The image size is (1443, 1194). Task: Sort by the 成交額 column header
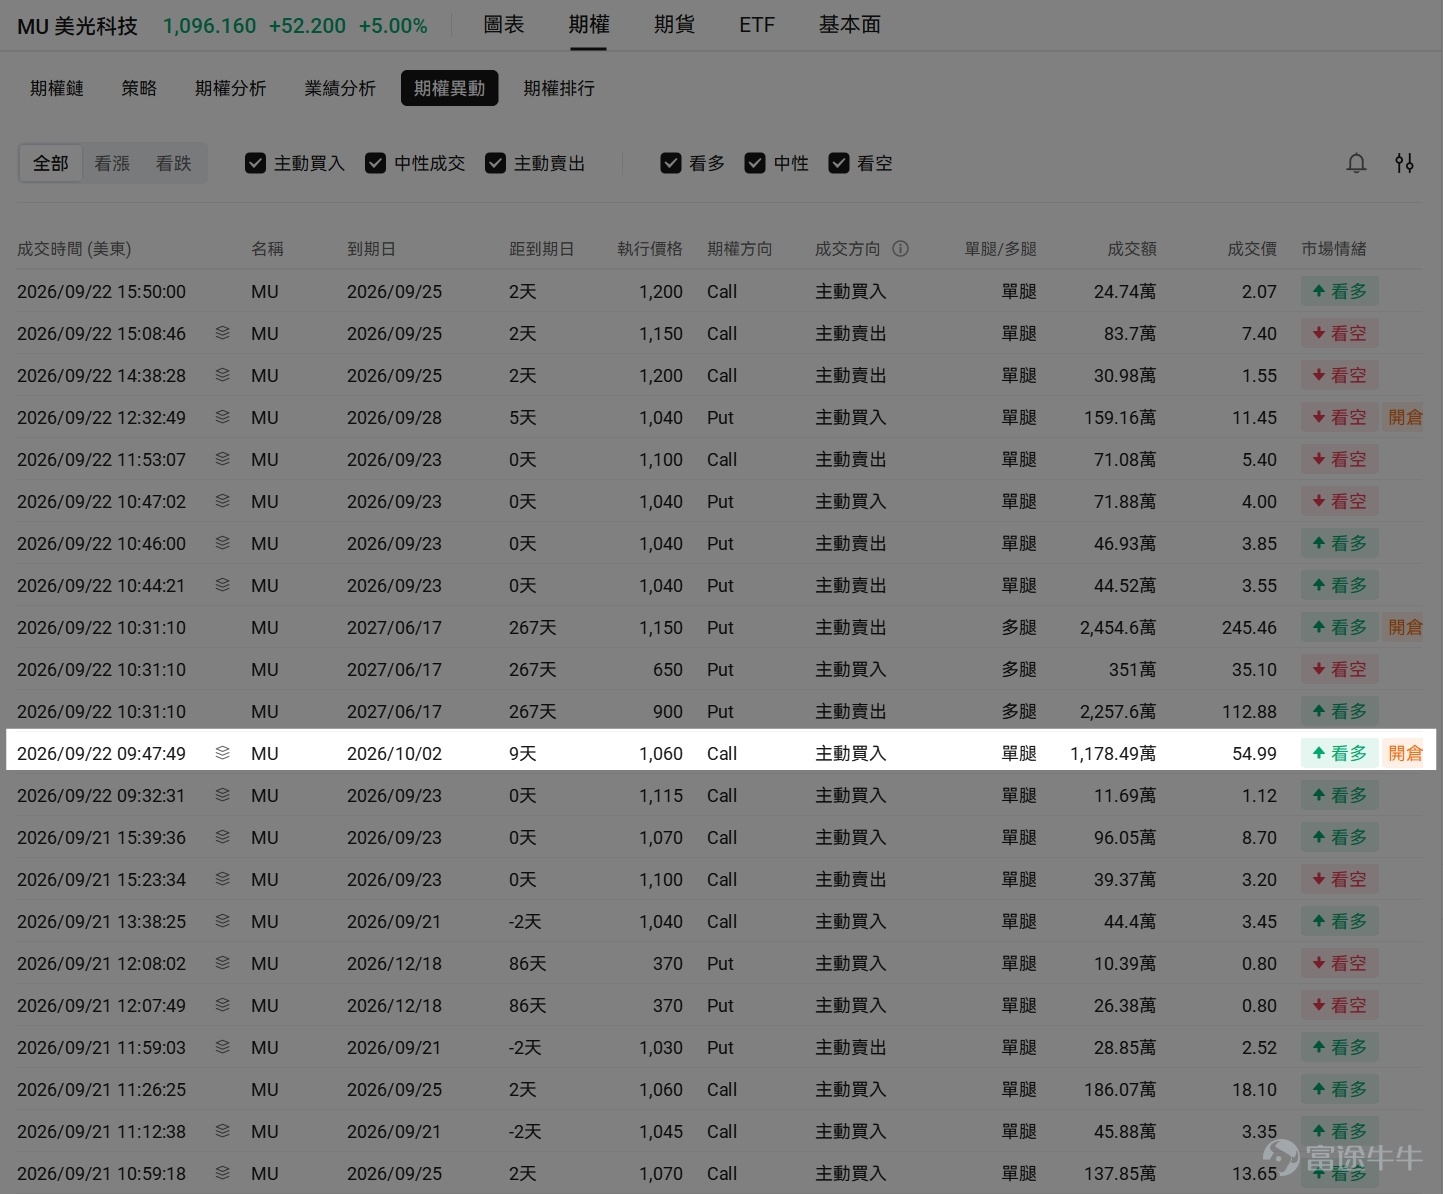coord(1132,249)
